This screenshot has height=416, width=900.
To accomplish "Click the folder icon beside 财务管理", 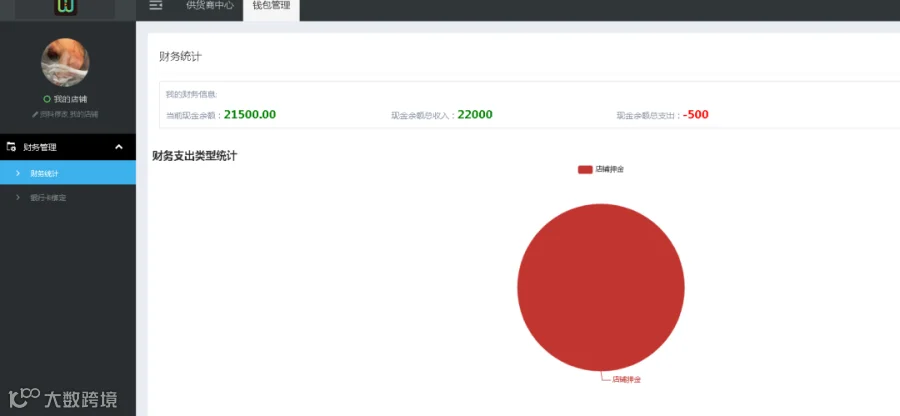I will tap(11, 147).
